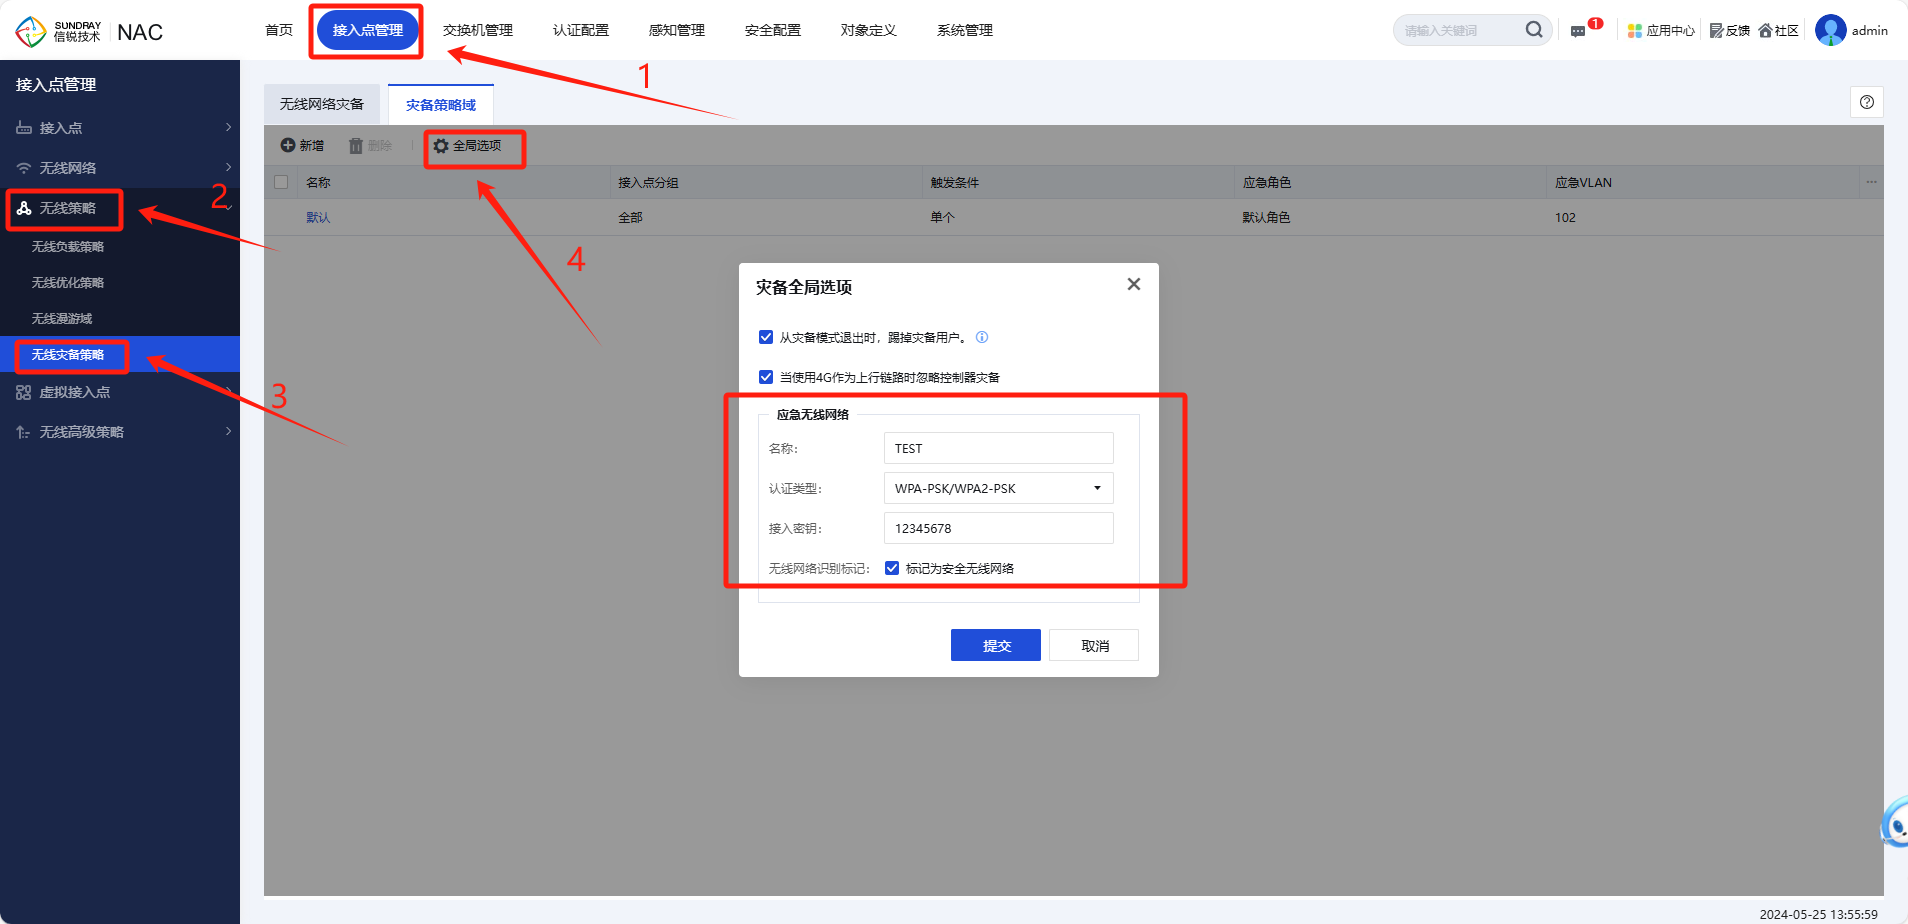Image resolution: width=1908 pixels, height=924 pixels.
Task: Expand 接入点 sidebar menu
Action: (120, 128)
